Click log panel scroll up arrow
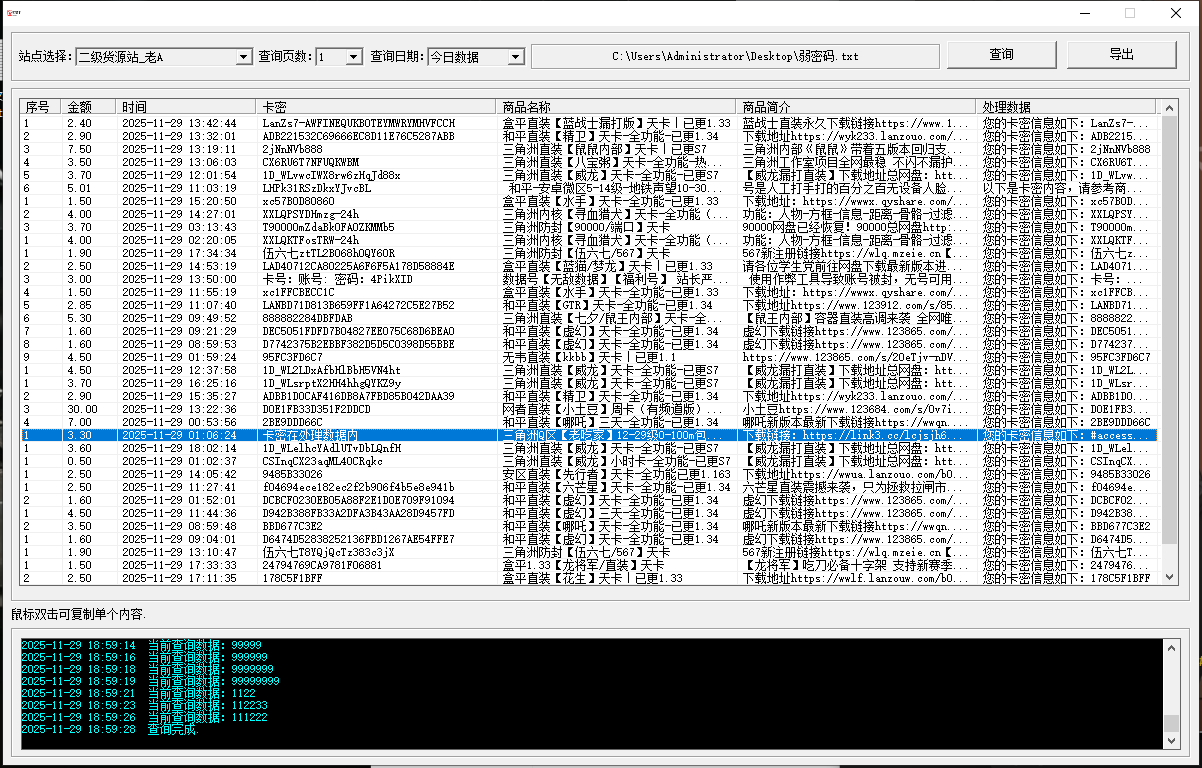The width and height of the screenshot is (1202, 768). pyautogui.click(x=1172, y=647)
